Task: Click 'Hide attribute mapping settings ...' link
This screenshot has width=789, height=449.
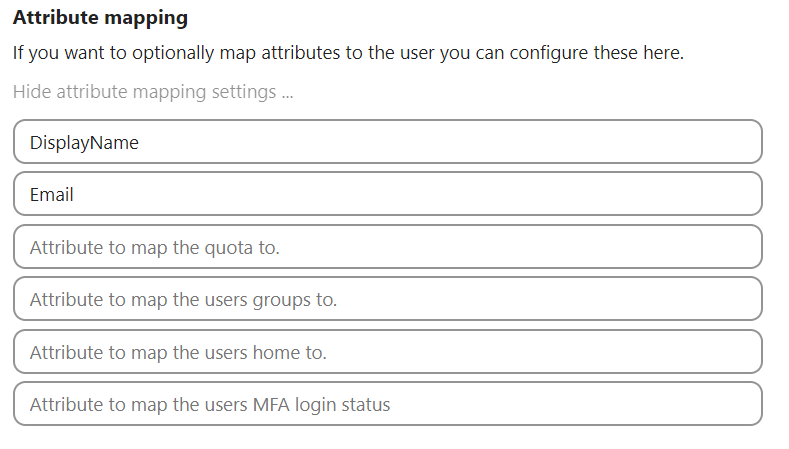Action: [153, 92]
